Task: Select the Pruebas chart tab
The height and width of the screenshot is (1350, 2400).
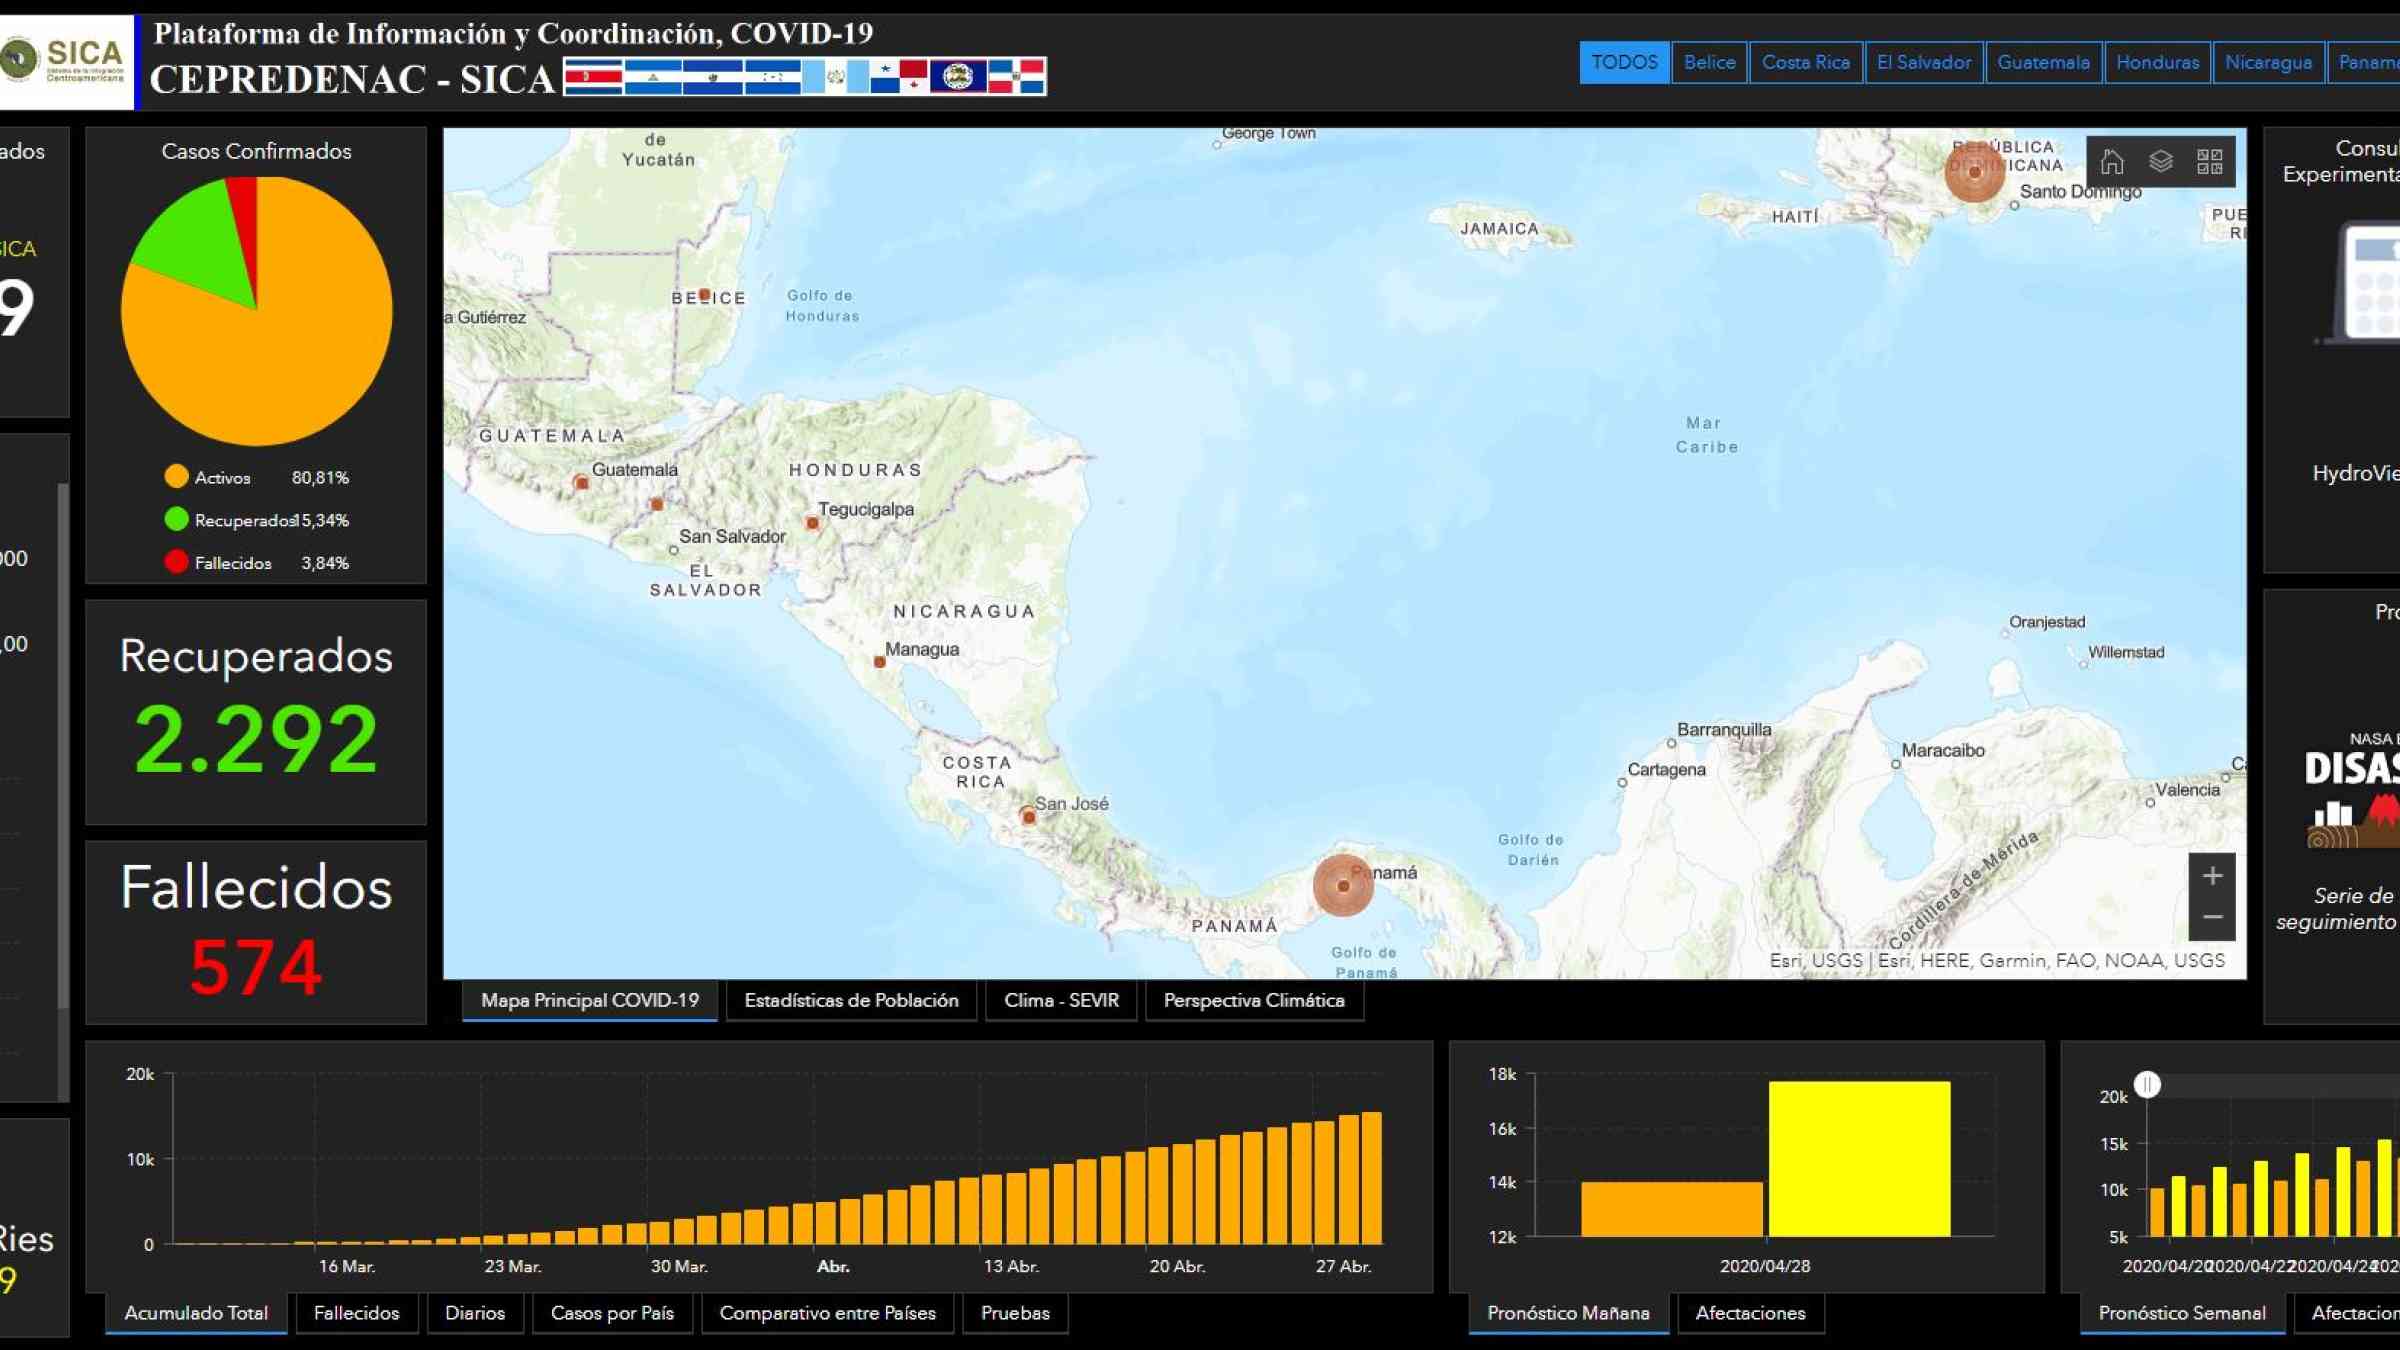Action: (x=1015, y=1313)
